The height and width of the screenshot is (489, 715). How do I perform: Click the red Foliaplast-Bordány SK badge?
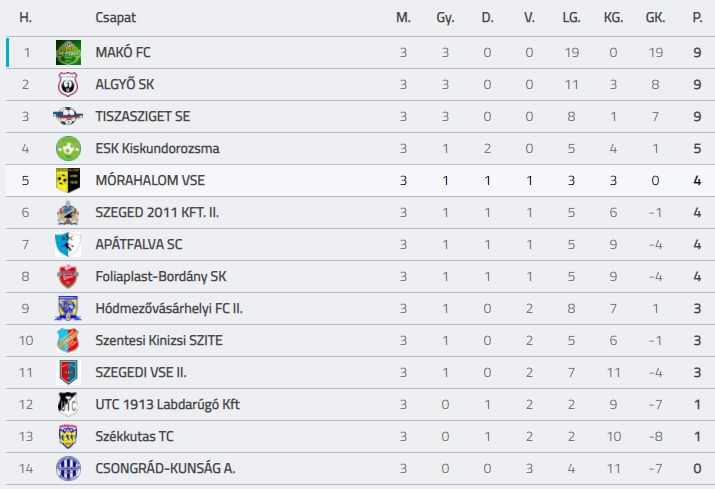pyautogui.click(x=68, y=276)
